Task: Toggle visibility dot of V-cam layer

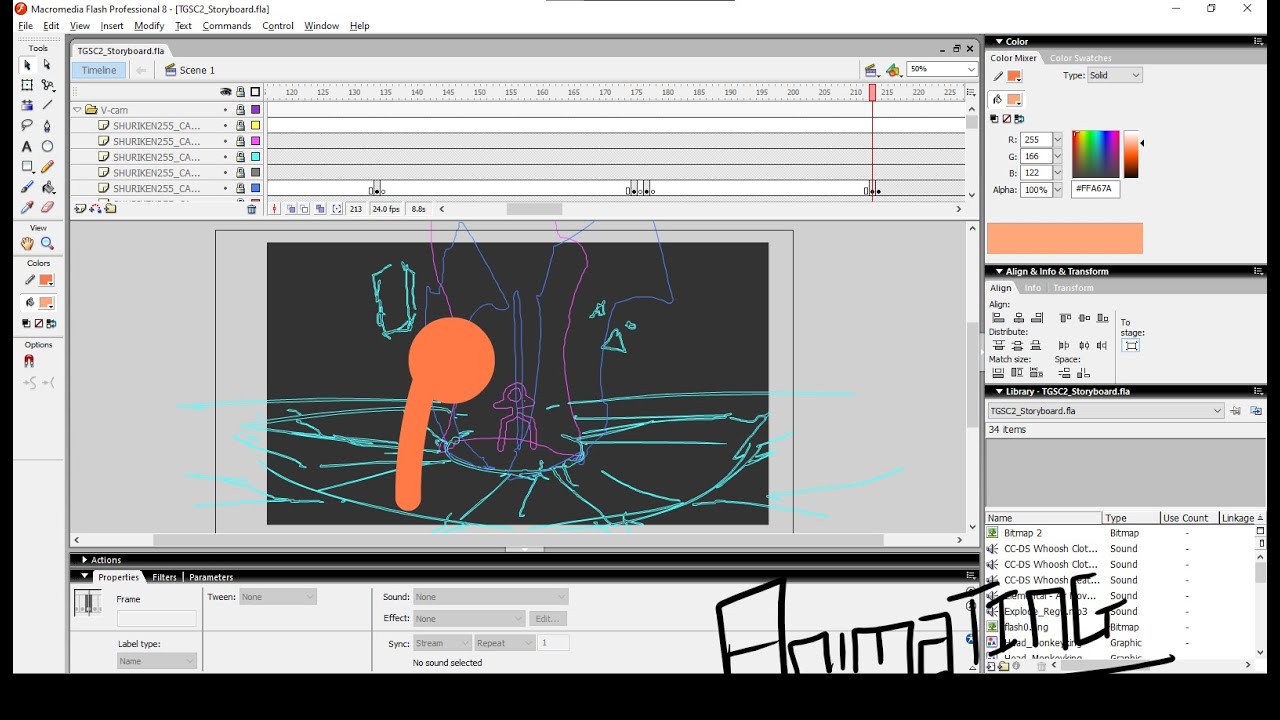Action: click(x=226, y=110)
